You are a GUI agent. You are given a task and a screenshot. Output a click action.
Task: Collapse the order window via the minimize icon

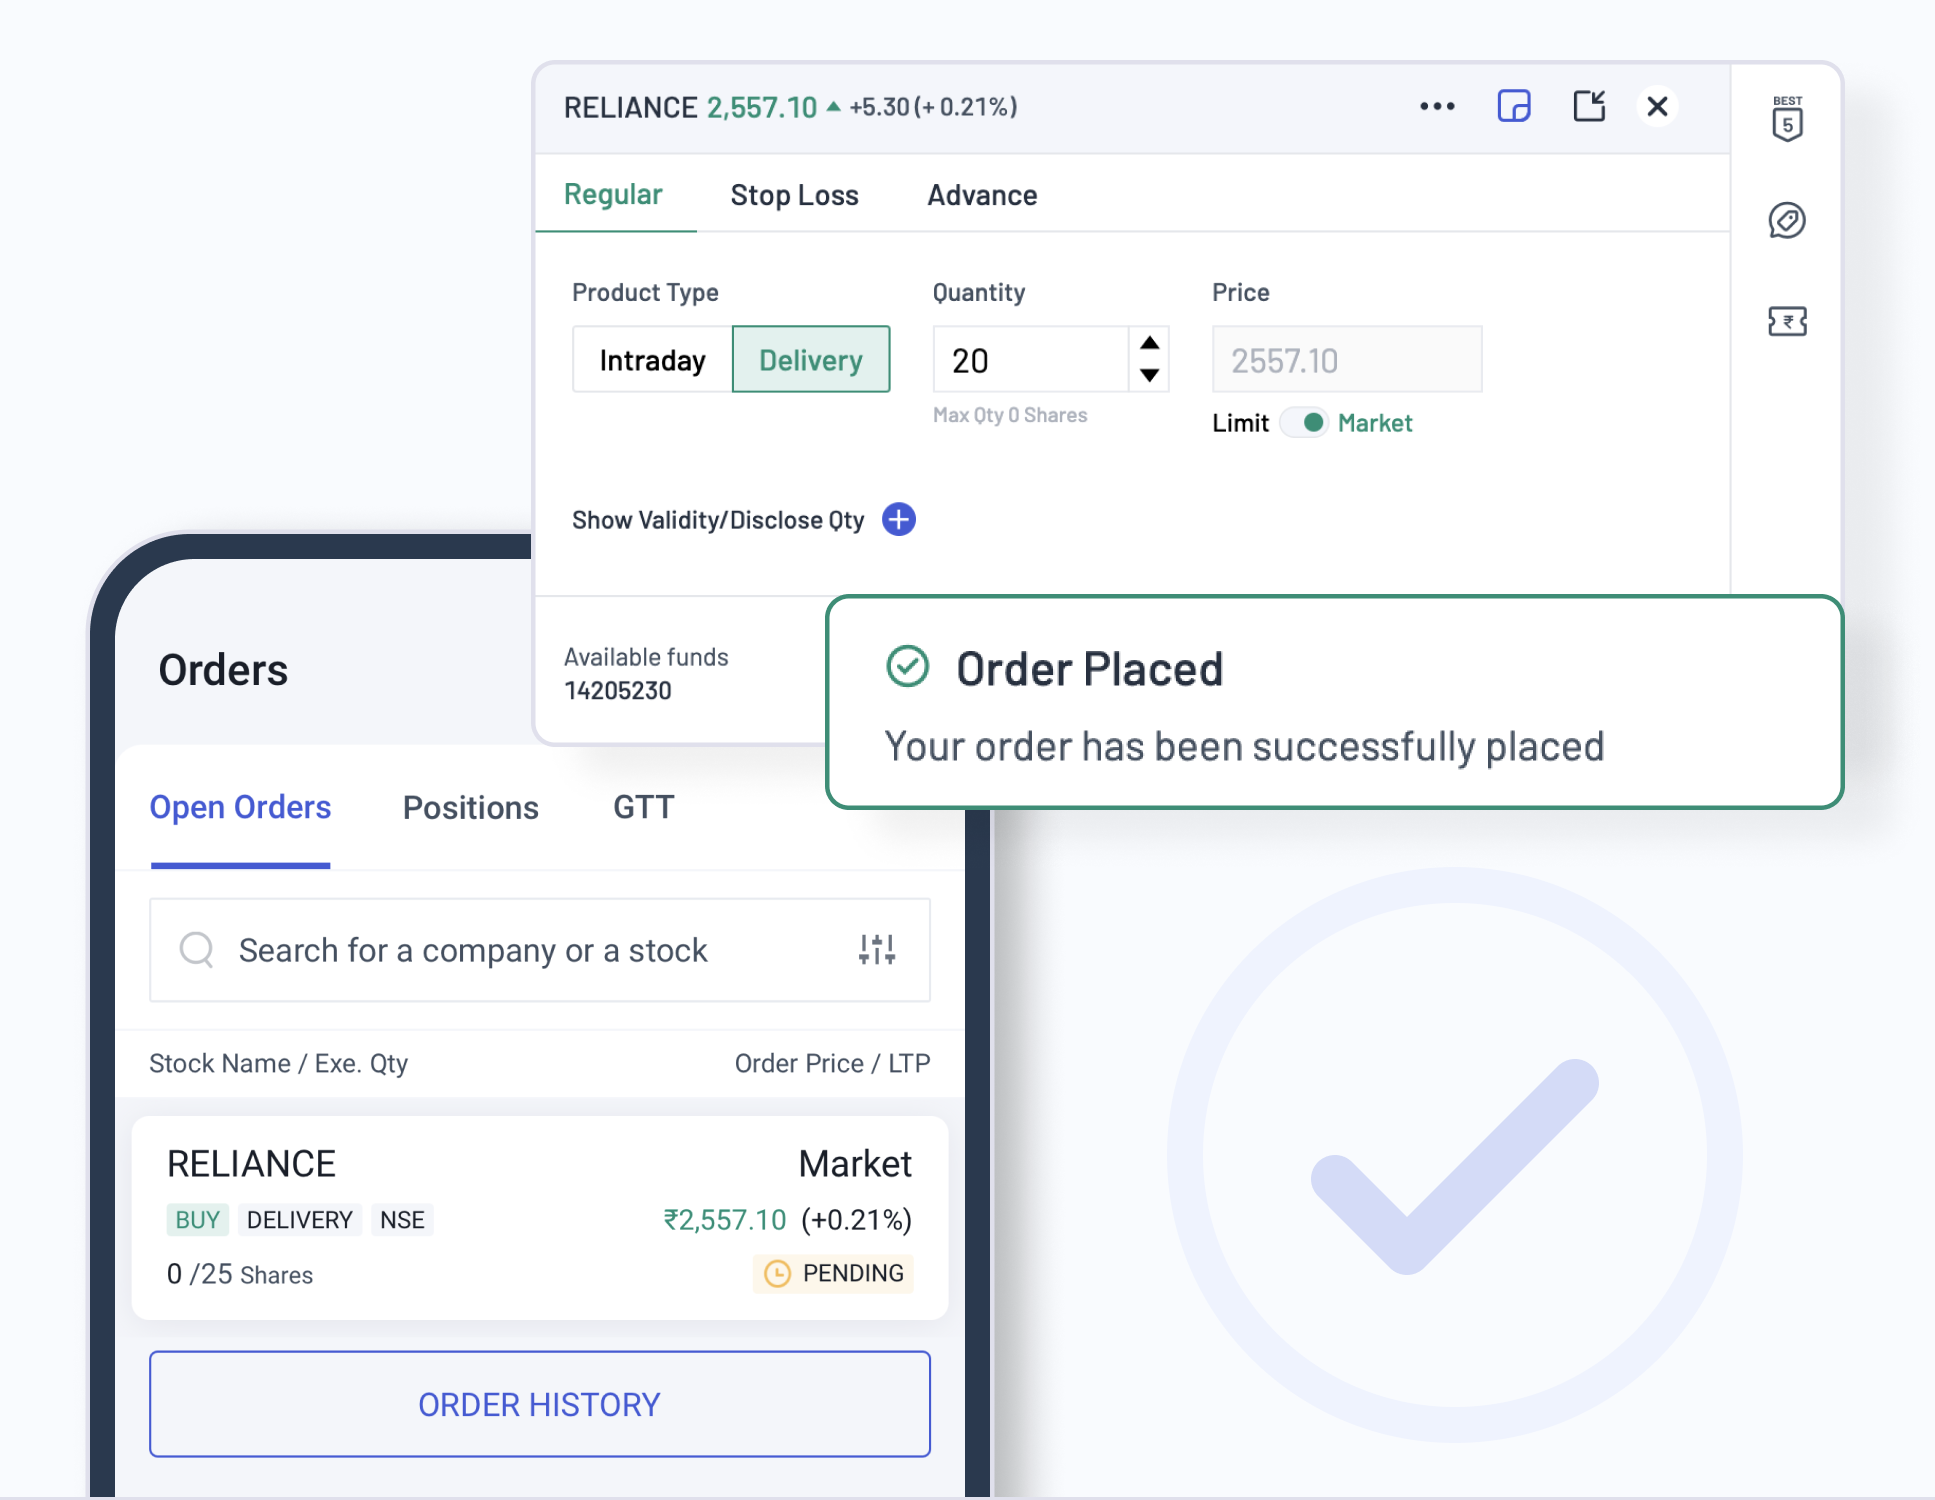[1589, 106]
